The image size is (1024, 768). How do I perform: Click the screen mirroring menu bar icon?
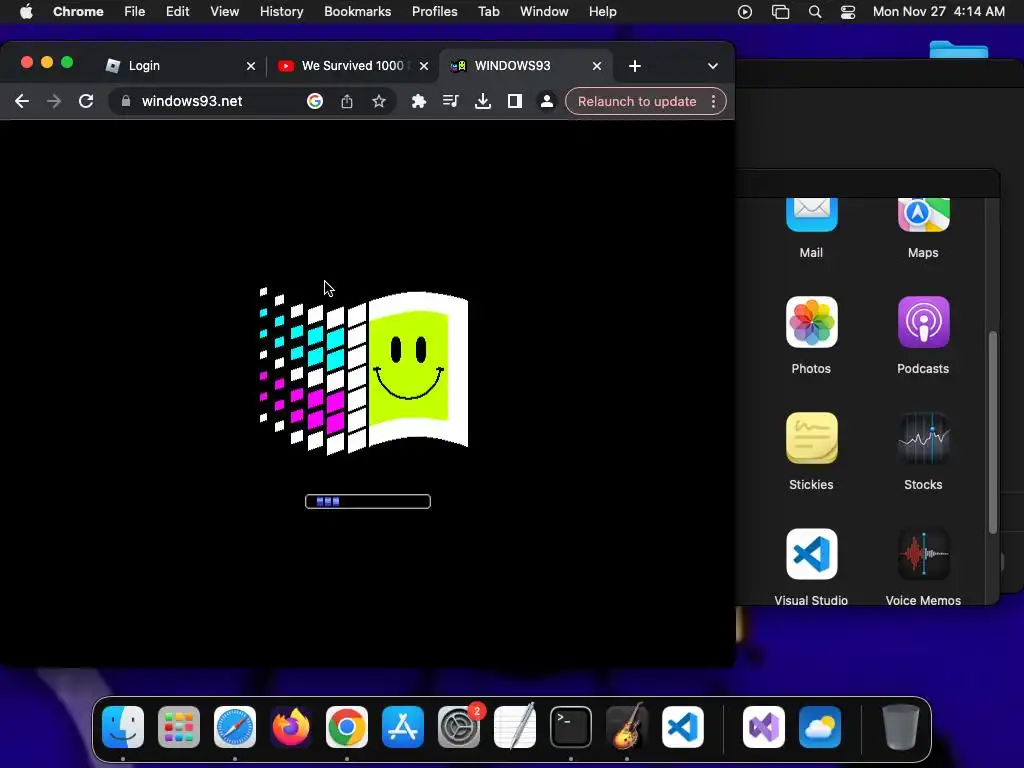[x=780, y=11]
